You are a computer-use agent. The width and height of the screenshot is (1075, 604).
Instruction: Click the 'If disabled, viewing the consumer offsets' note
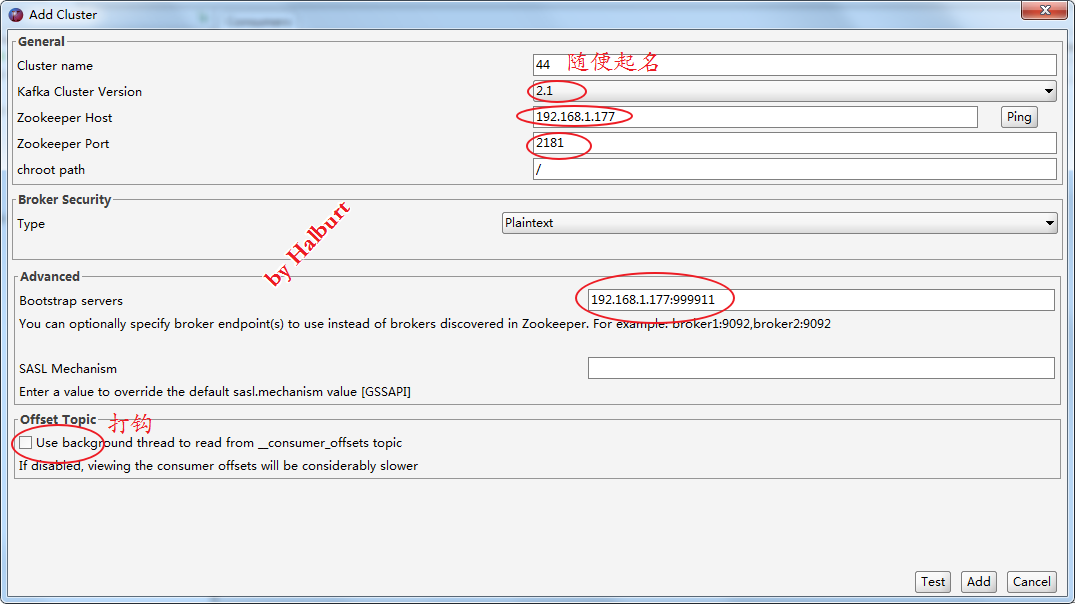[x=218, y=466]
